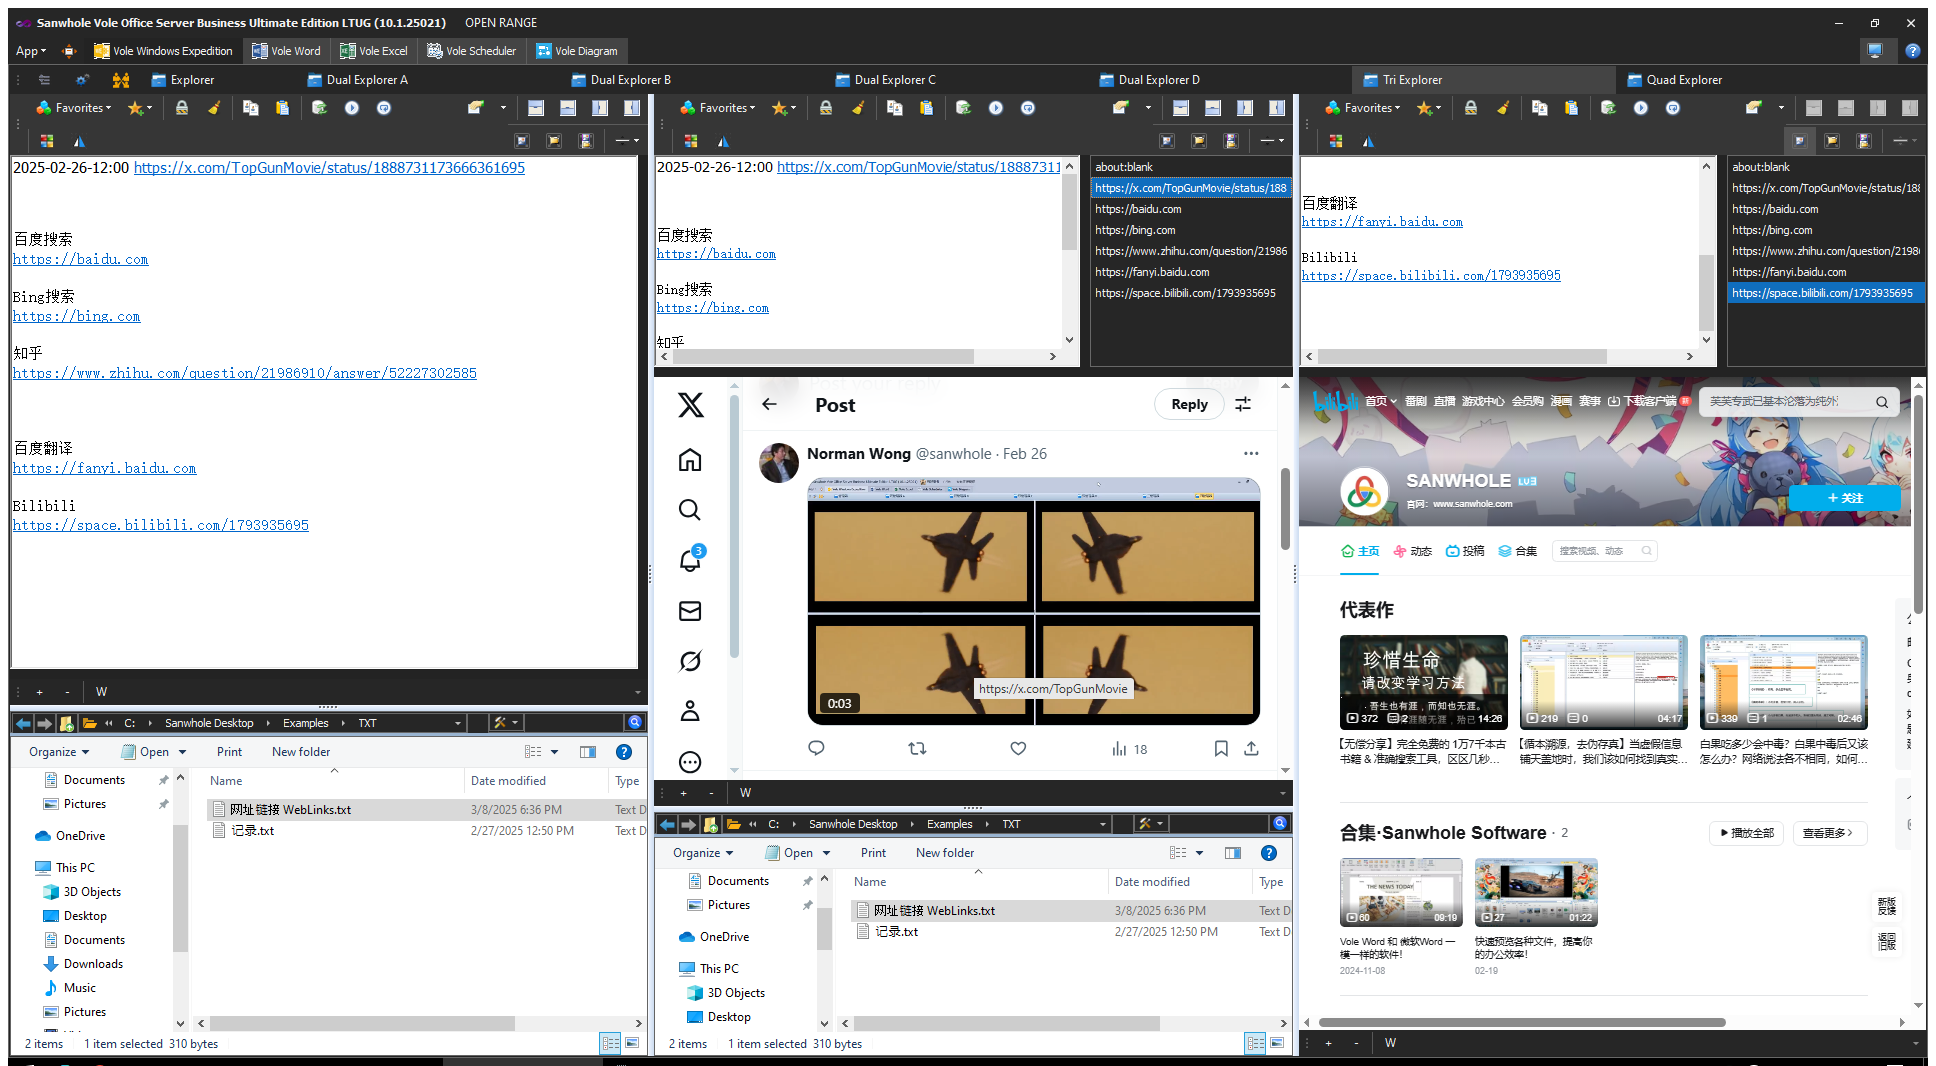The image size is (1936, 1066).
Task: Expand address bar dropdown in left file explorer
Action: (x=458, y=723)
